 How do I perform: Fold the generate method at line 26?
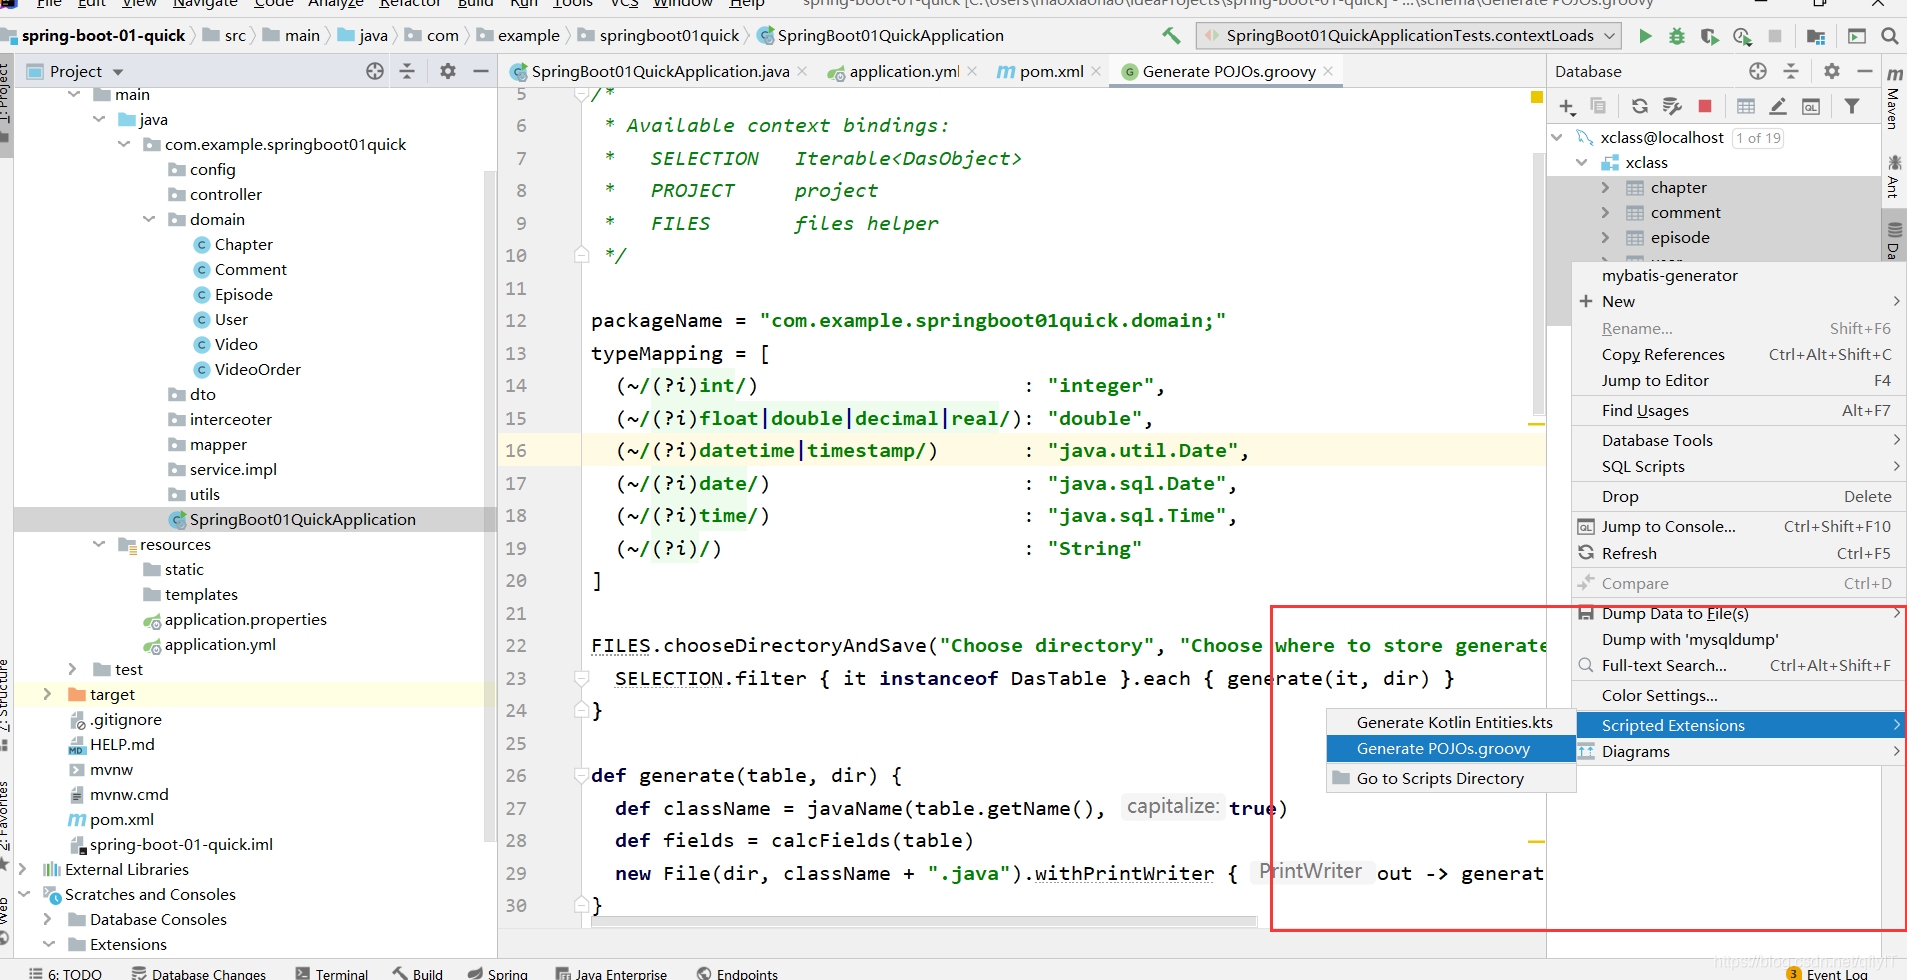pos(581,775)
